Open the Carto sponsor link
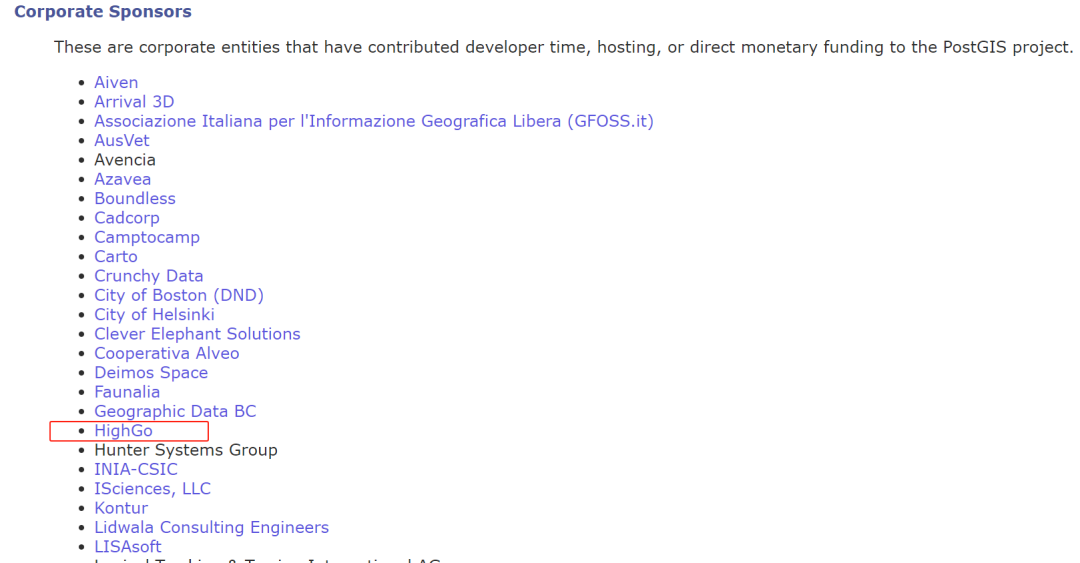 [x=116, y=257]
